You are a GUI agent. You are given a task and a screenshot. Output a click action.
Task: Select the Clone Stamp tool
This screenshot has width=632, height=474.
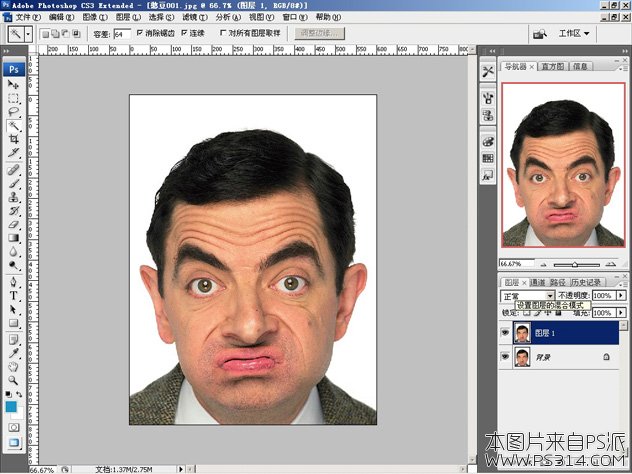[14, 197]
